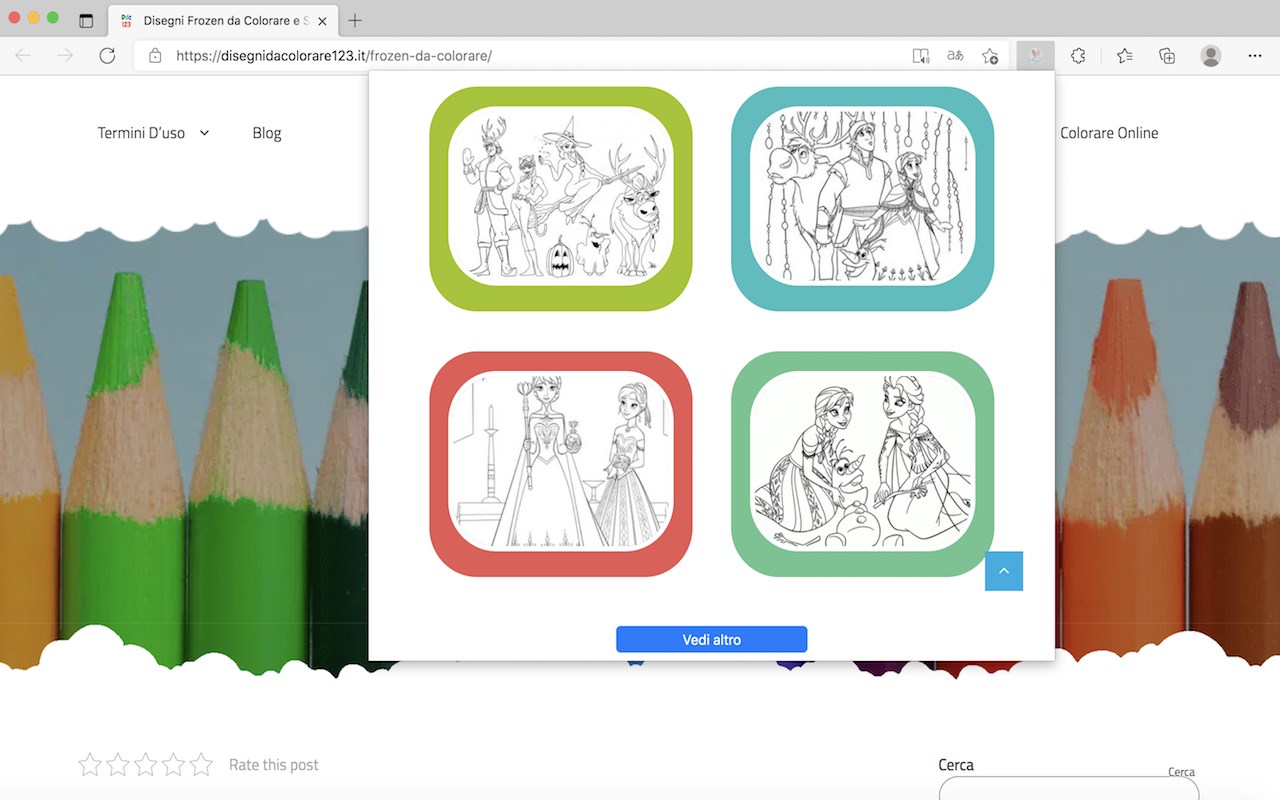1280x800 pixels.
Task: Open a new tab with plus button
Action: [355, 20]
